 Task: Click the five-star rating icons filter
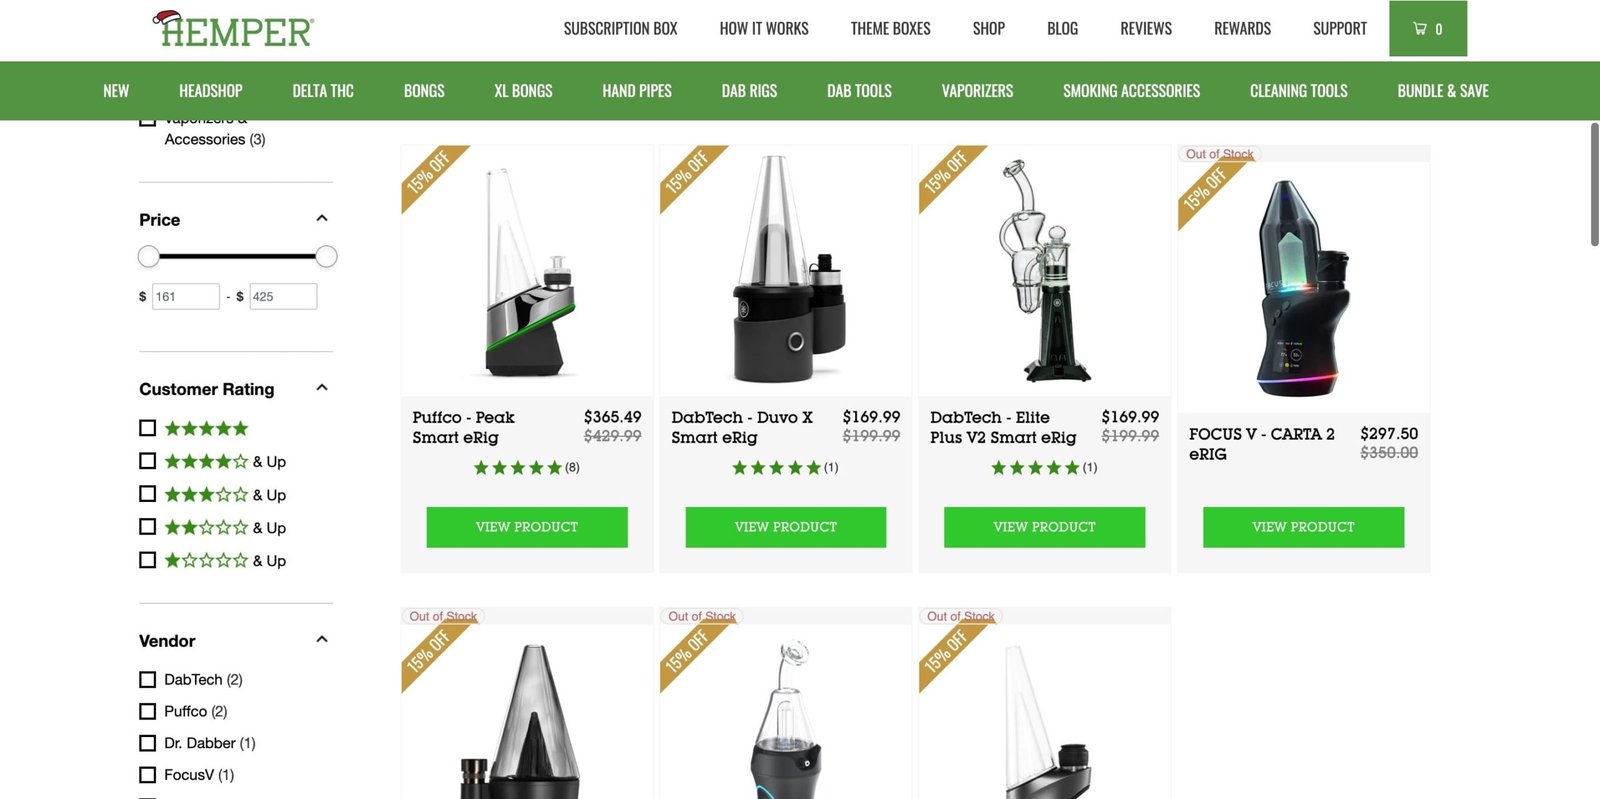[x=206, y=428]
